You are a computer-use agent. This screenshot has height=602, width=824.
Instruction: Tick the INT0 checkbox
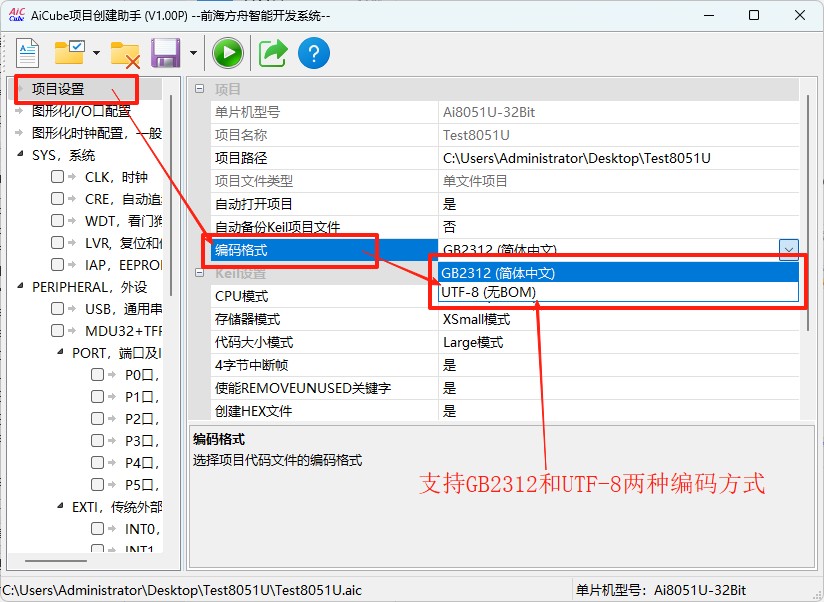[x=97, y=528]
